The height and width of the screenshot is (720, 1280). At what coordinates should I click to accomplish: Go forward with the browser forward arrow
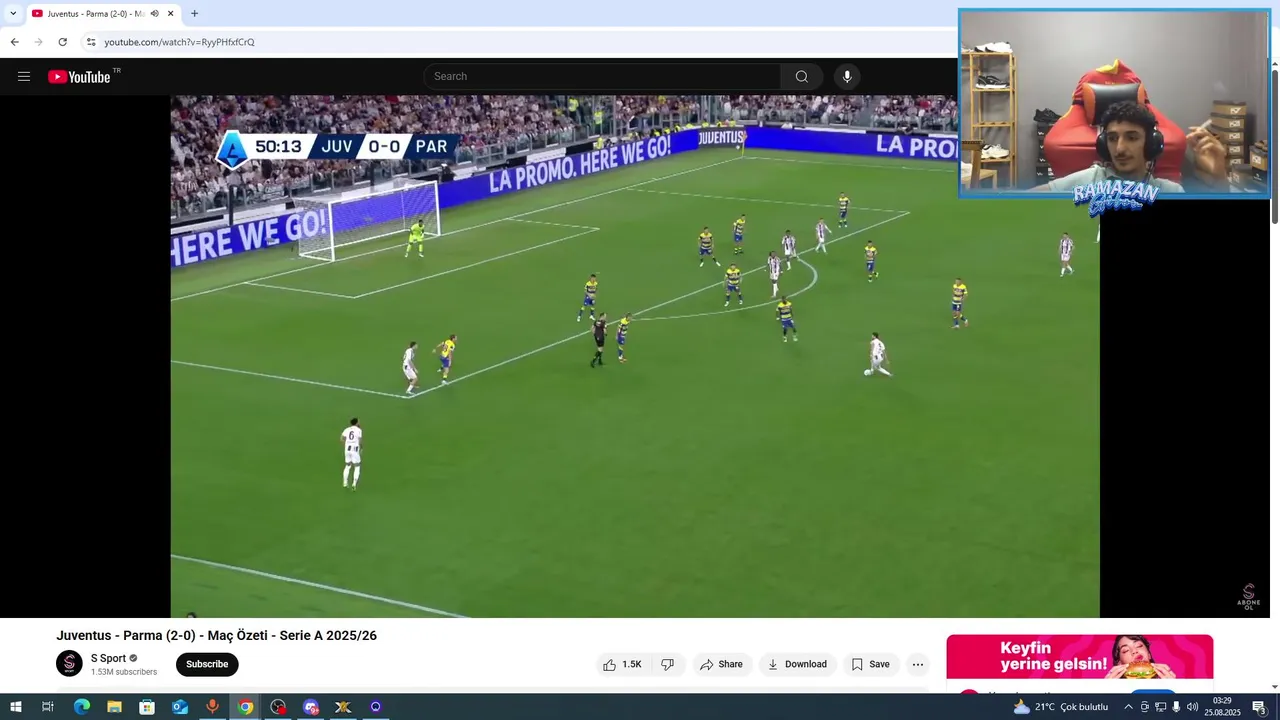click(38, 42)
